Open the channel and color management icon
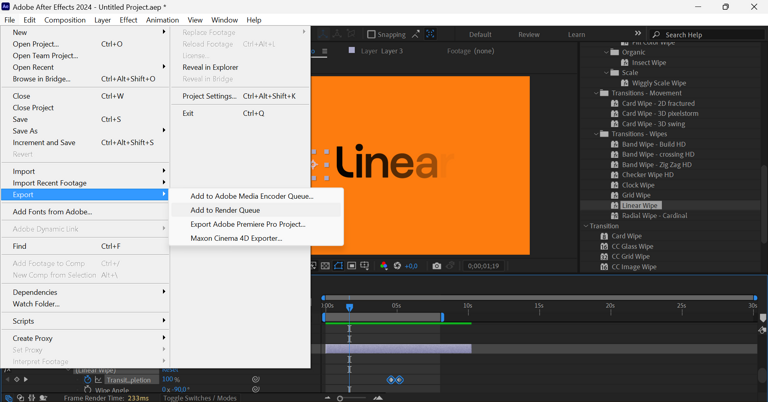 click(x=384, y=266)
